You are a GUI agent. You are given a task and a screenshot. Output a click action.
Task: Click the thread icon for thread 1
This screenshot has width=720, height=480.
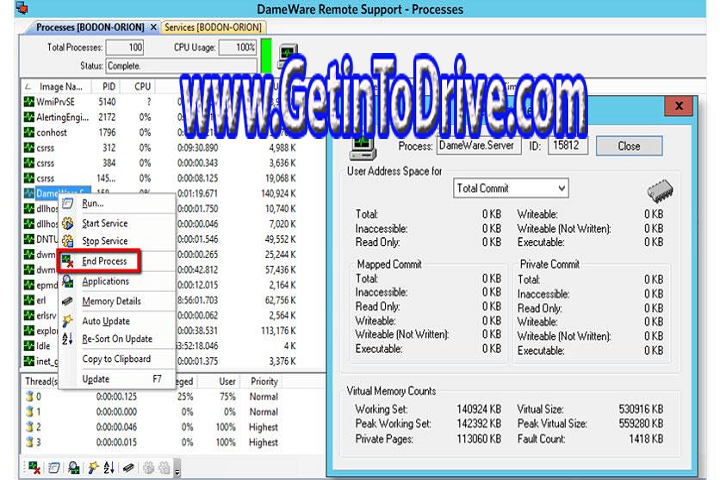click(x=30, y=412)
